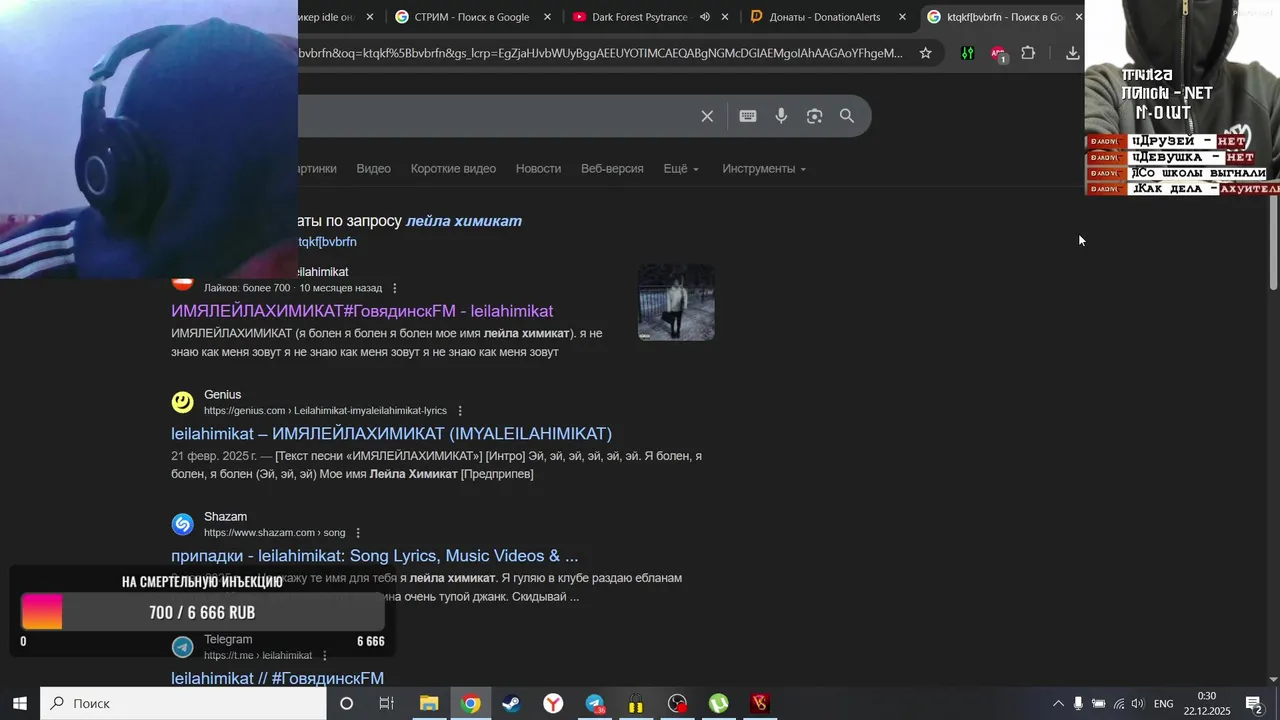This screenshot has width=1280, height=720.
Task: Open first result's three-dot options menu
Action: pos(394,288)
